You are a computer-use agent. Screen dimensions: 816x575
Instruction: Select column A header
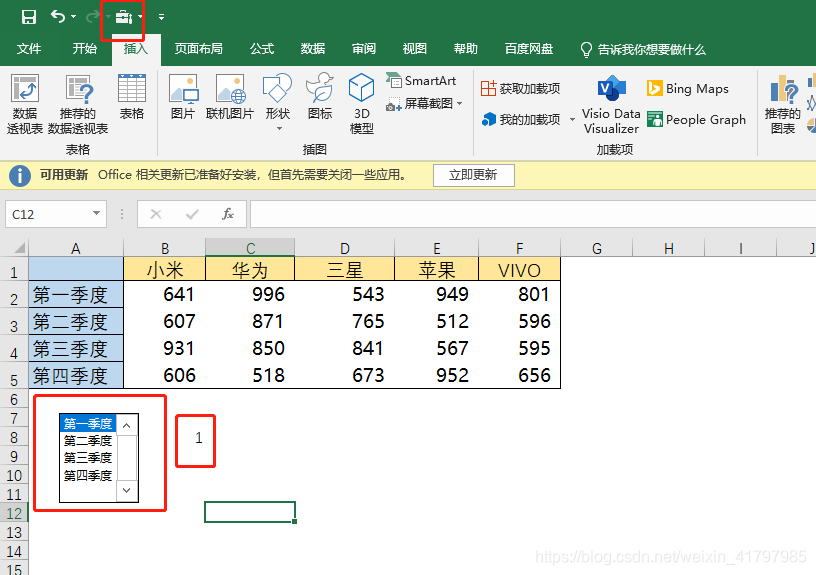coord(76,248)
